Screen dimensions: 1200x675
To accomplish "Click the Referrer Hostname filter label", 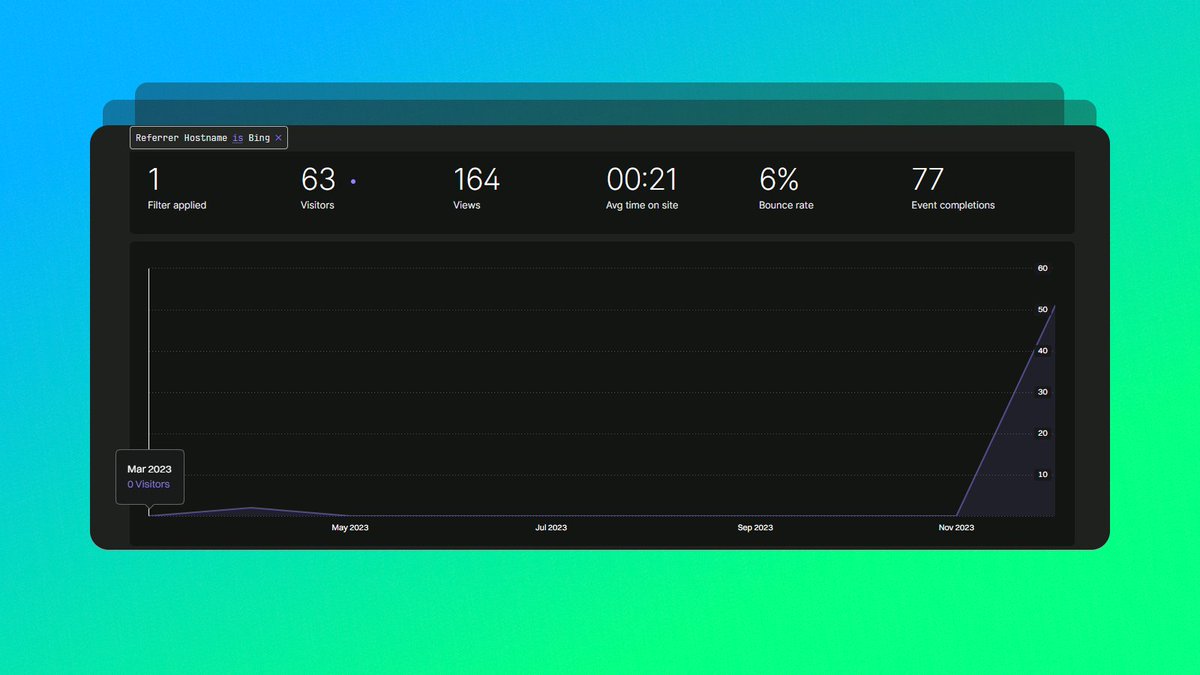I will [x=181, y=138].
